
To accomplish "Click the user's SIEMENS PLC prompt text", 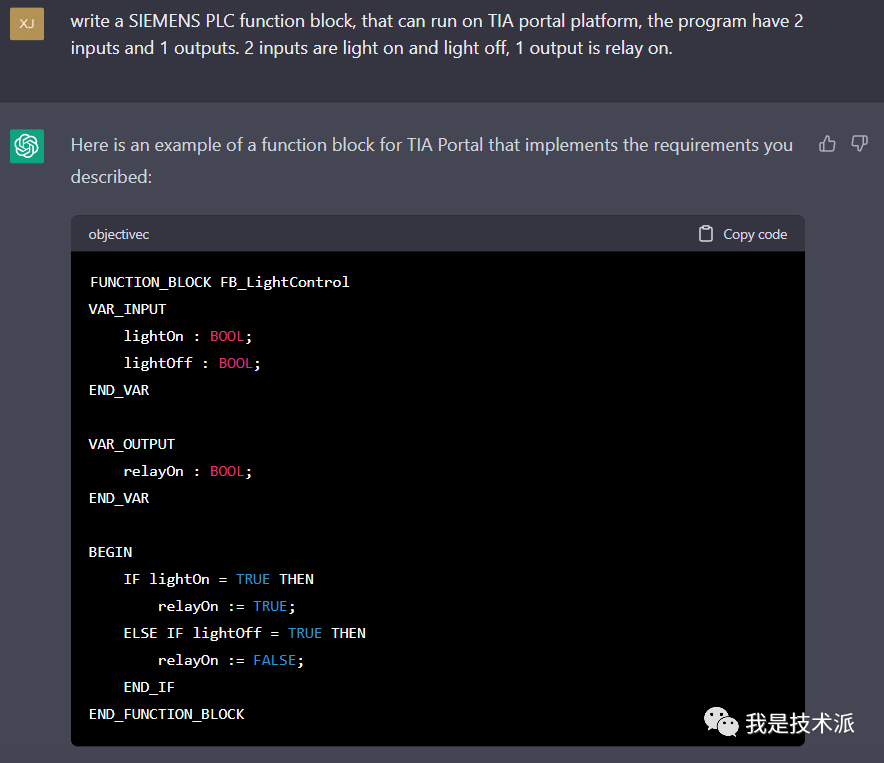I will pyautogui.click(x=437, y=34).
